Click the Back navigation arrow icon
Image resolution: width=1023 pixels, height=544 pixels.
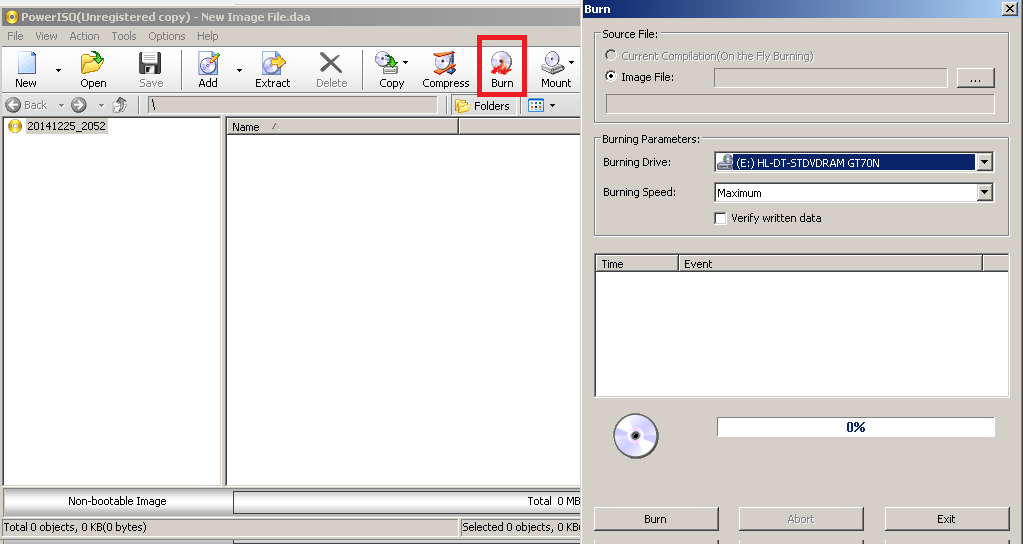pyautogui.click(x=13, y=104)
